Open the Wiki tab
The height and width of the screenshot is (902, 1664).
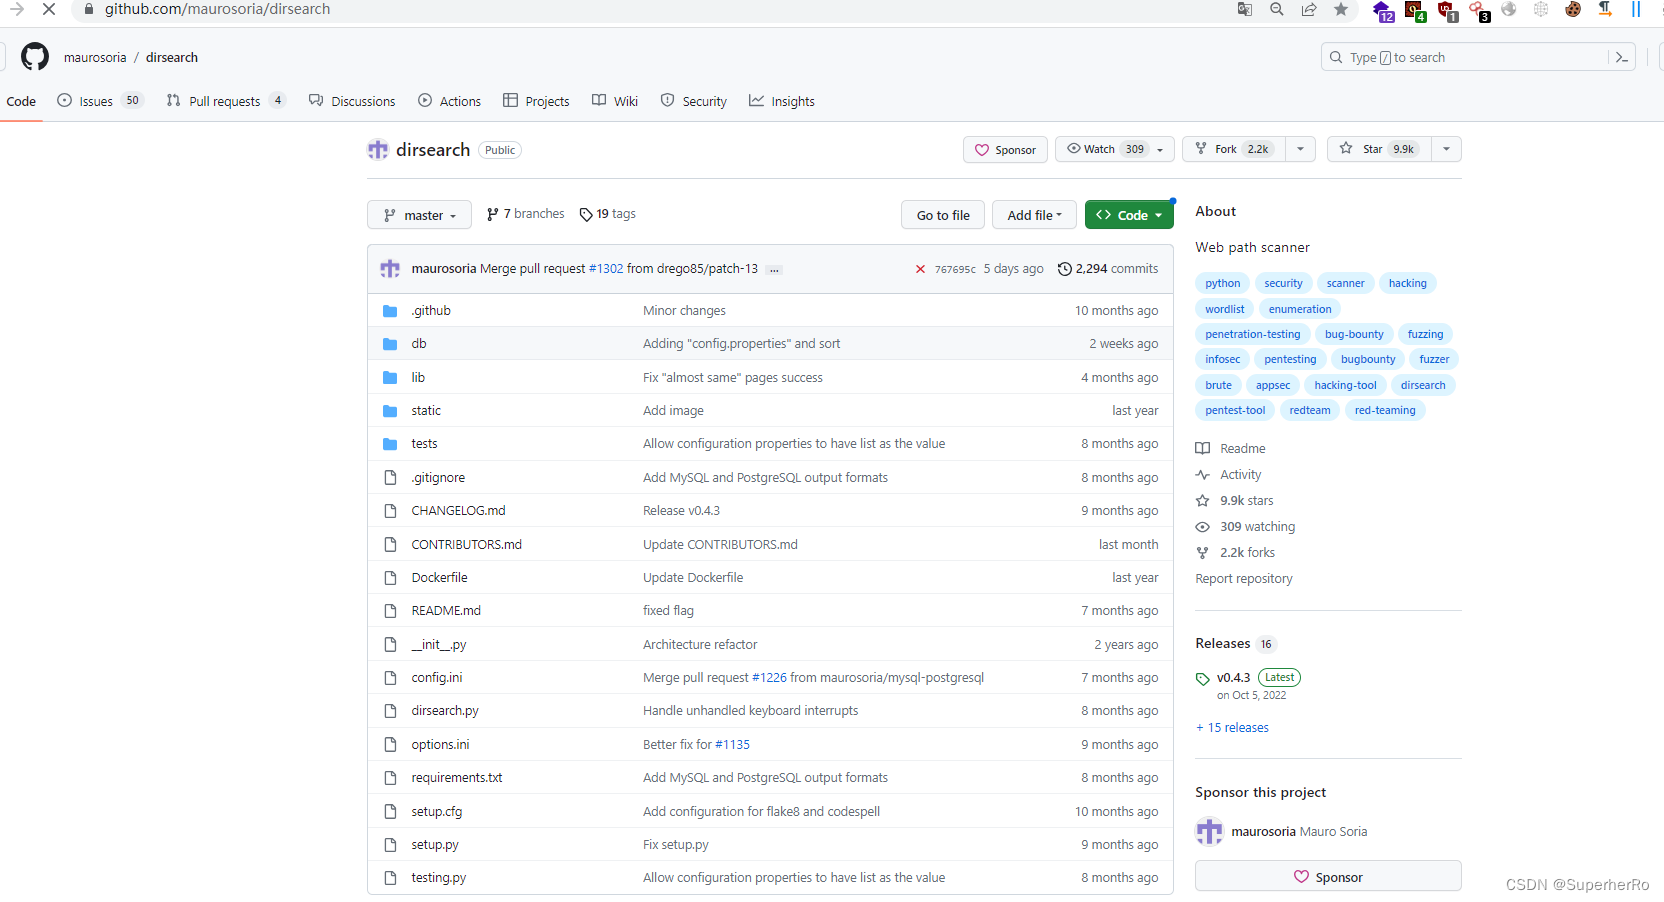(x=615, y=101)
